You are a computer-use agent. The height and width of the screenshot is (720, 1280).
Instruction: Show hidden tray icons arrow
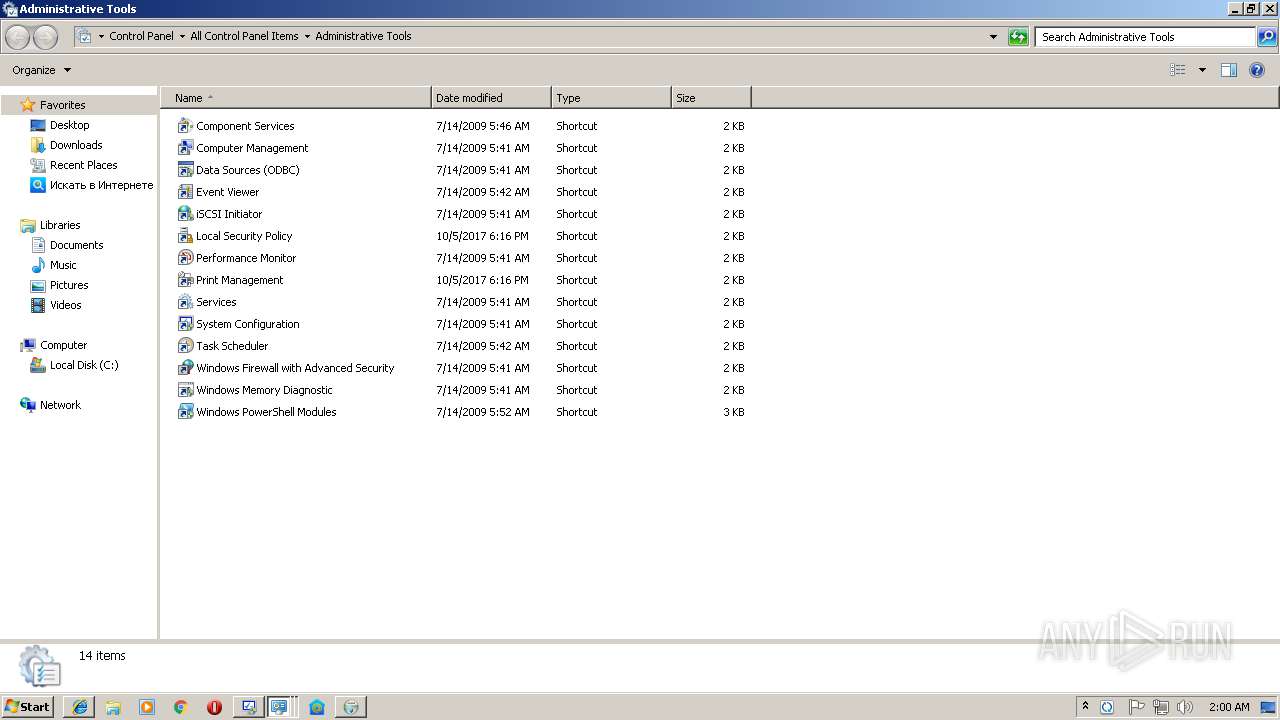point(1085,707)
